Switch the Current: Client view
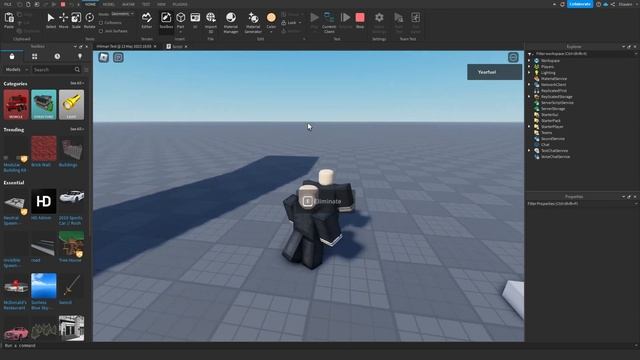 [329, 22]
